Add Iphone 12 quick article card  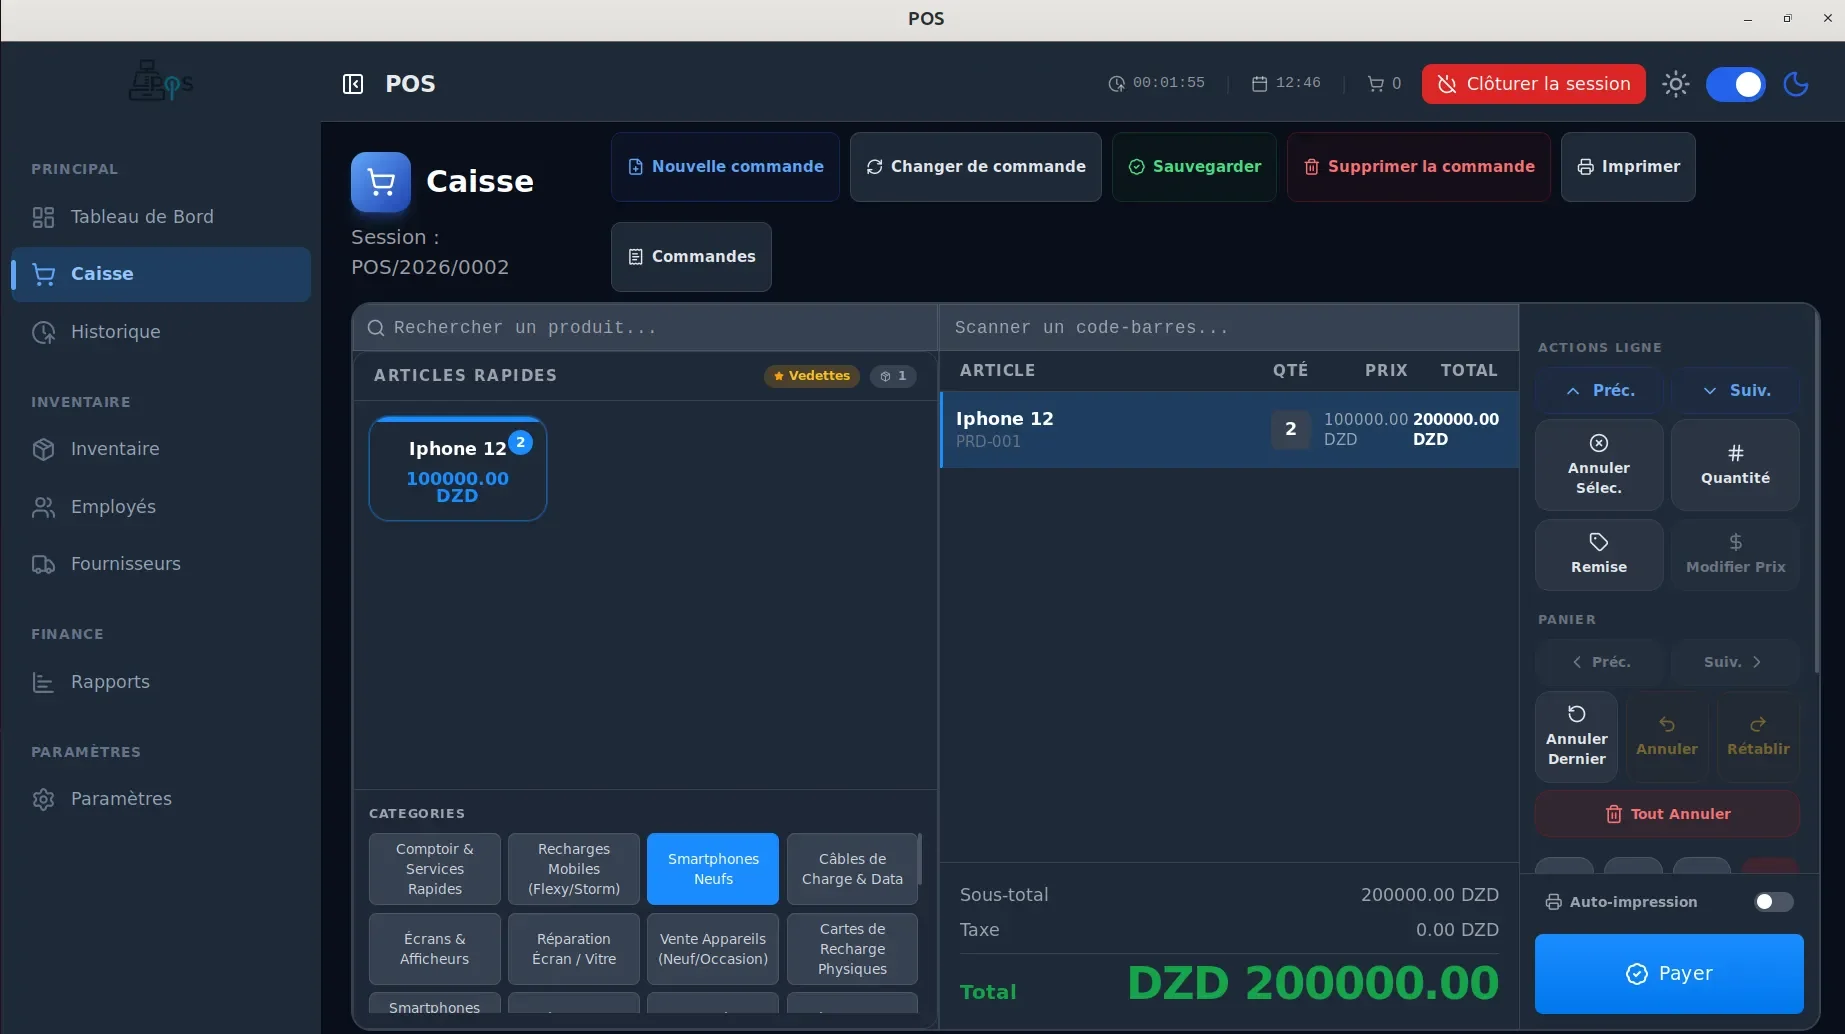click(x=458, y=469)
